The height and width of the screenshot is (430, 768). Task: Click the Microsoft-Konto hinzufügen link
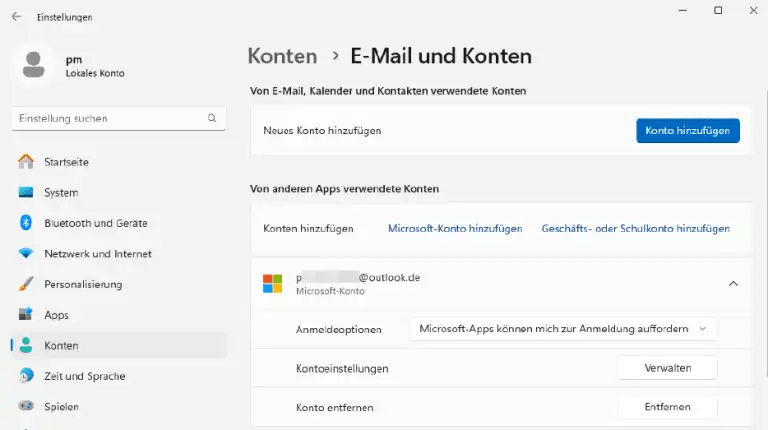tap(455, 229)
